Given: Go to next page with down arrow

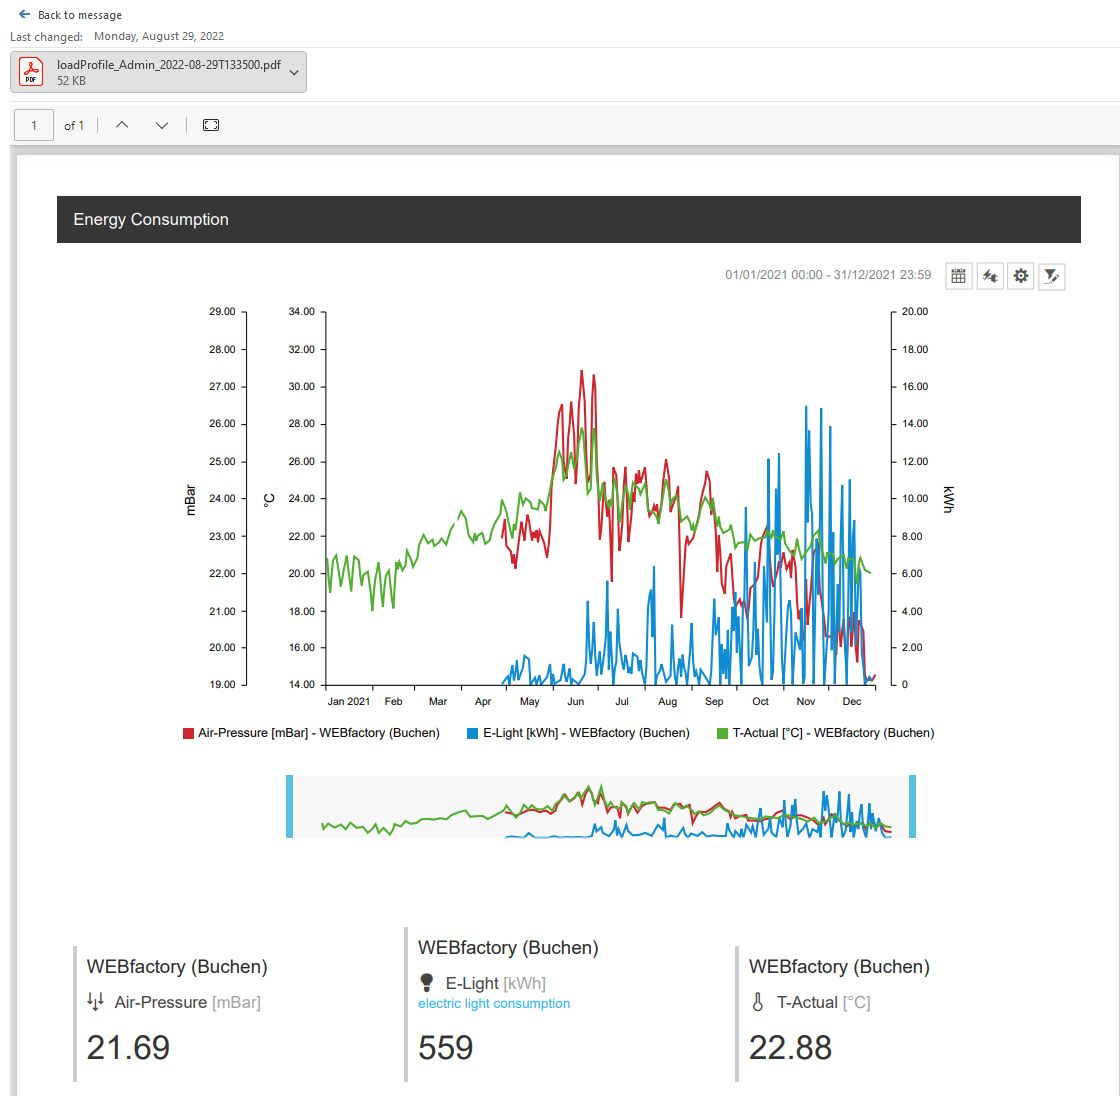Looking at the screenshot, I should click(162, 125).
